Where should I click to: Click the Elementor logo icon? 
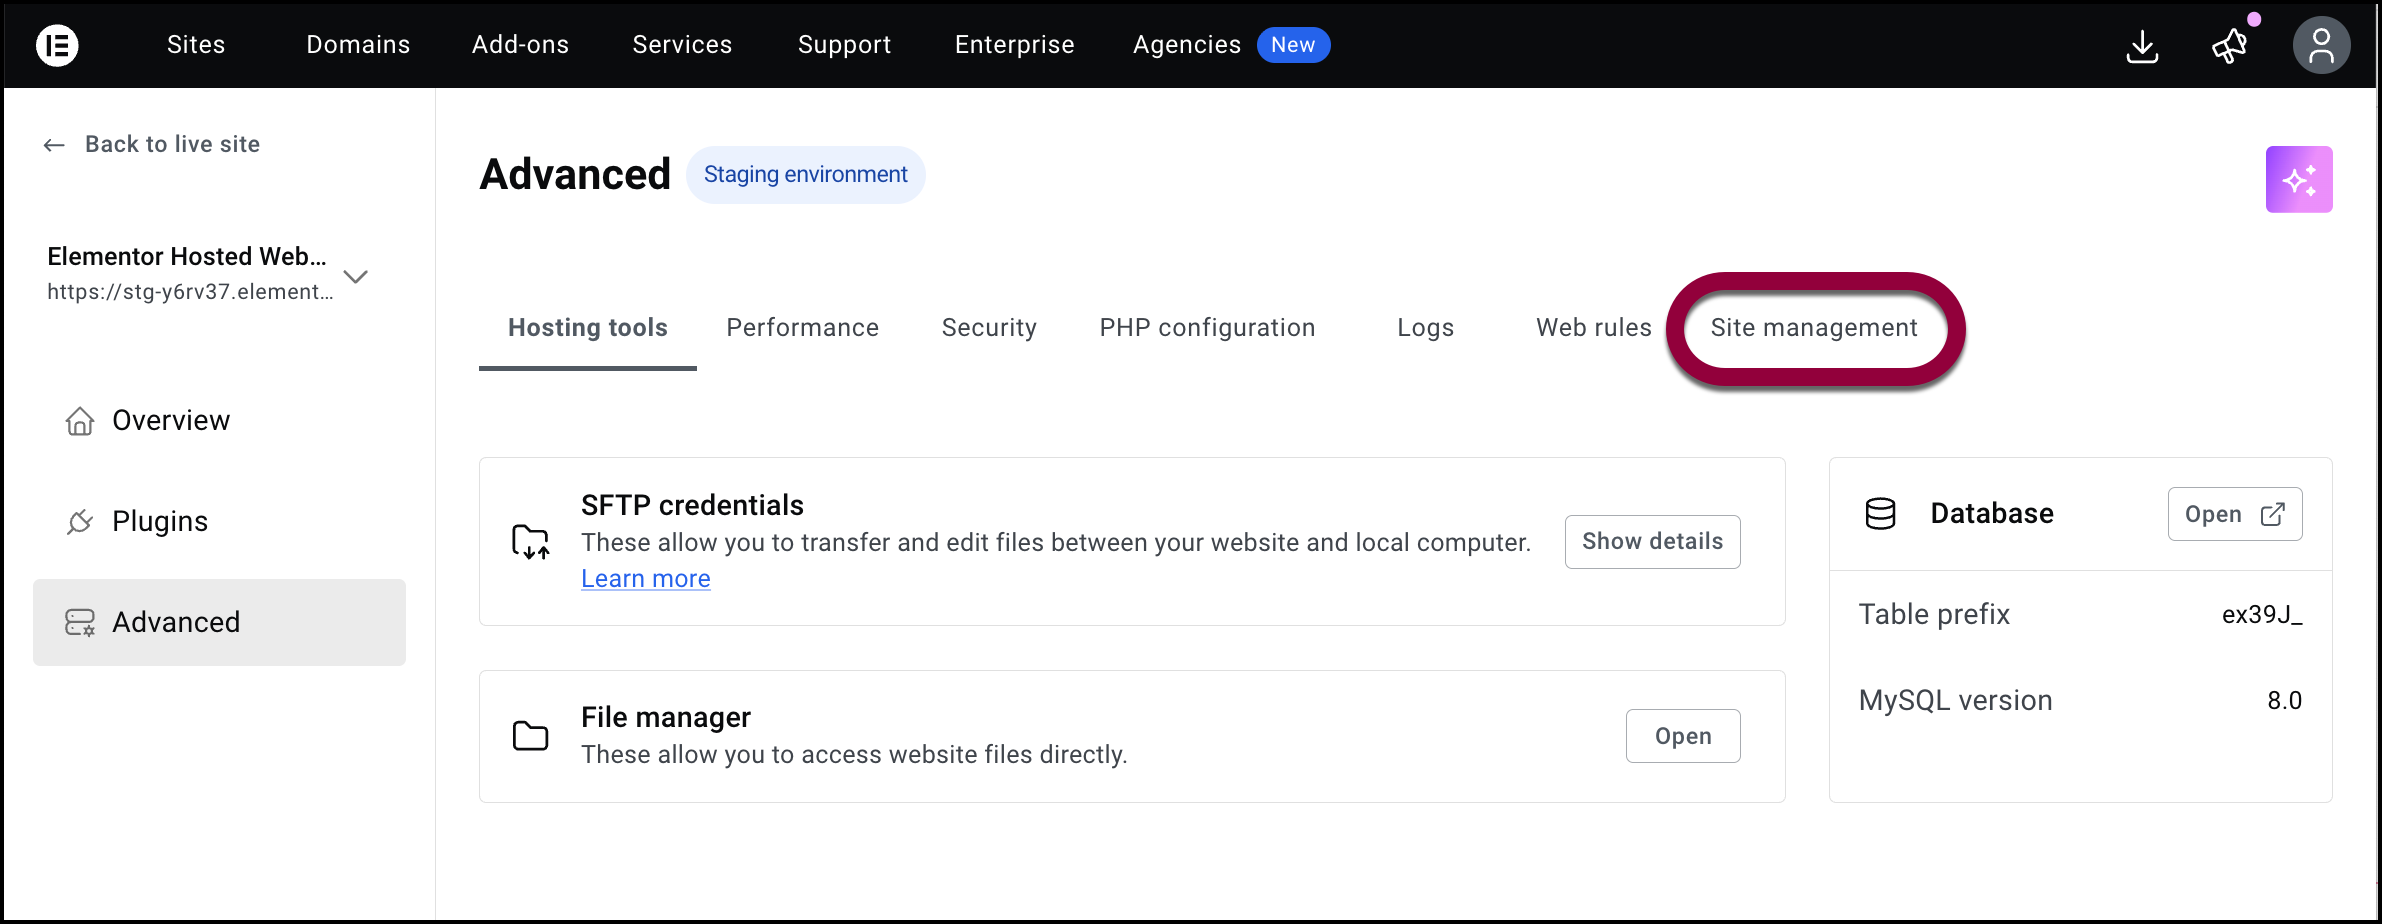[x=57, y=45]
